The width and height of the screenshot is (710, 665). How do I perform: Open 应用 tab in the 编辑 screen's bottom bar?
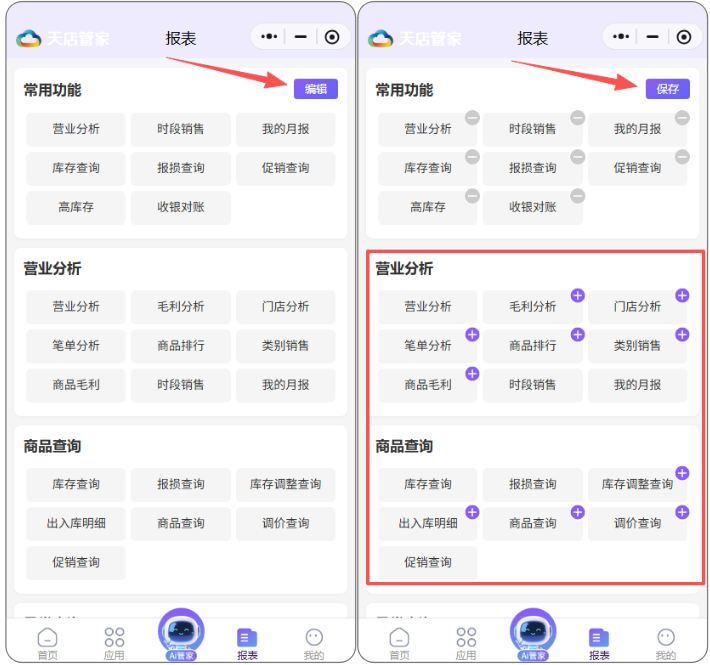(x=114, y=643)
